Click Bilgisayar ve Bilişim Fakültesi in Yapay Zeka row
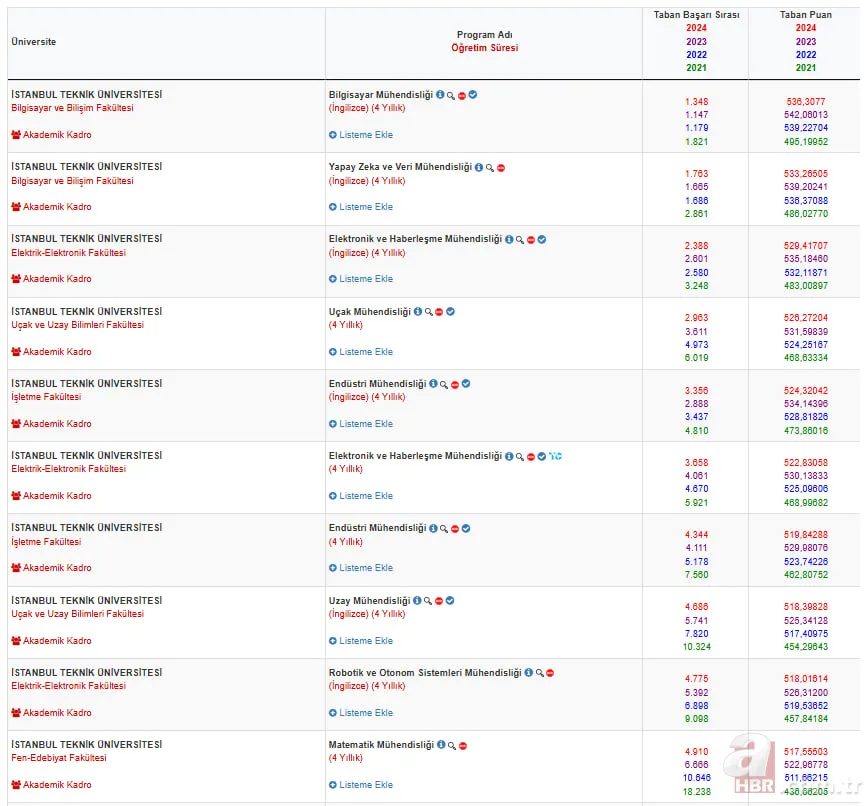 point(72,181)
